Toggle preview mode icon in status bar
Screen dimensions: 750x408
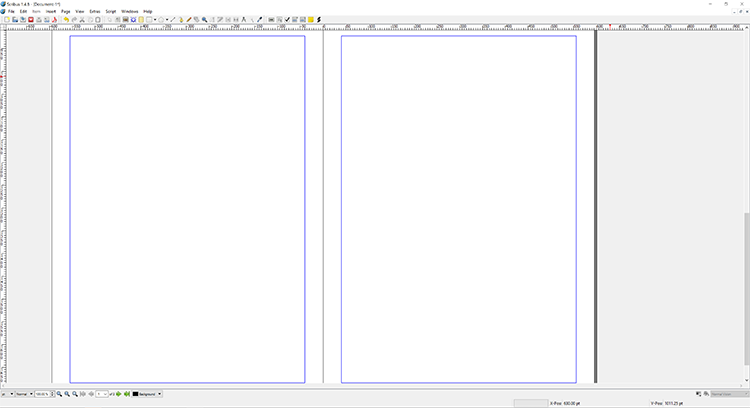706,394
